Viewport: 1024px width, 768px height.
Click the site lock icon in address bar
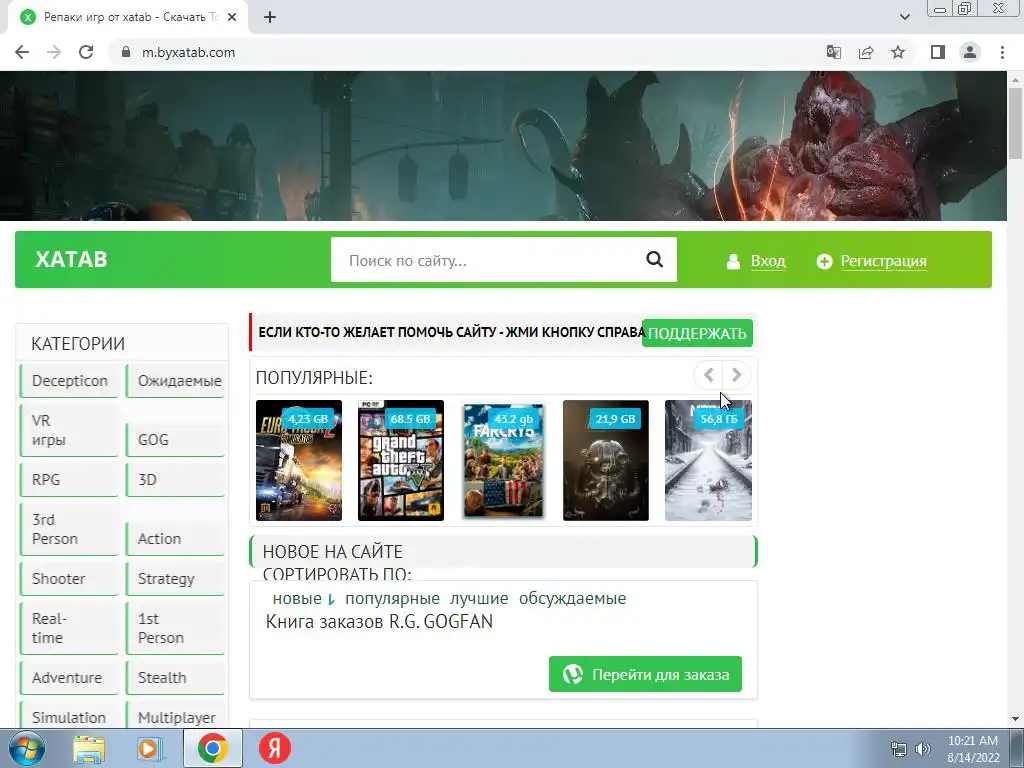click(125, 52)
